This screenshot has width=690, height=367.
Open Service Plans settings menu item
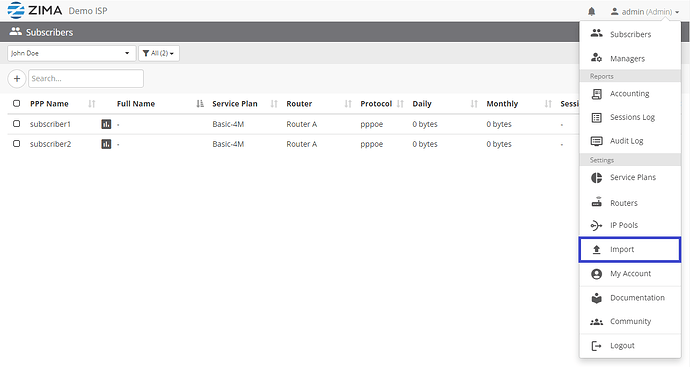tap(630, 177)
